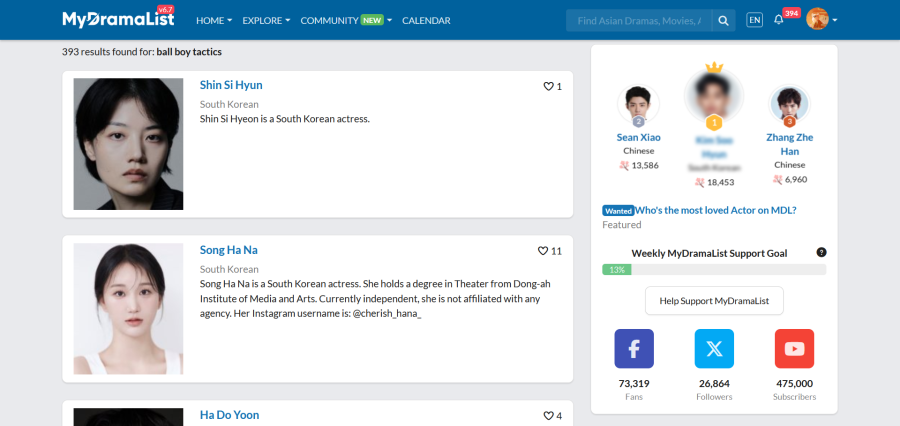This screenshot has height=426, width=900.
Task: Like Song Ha Na with heart icon
Action: point(542,251)
